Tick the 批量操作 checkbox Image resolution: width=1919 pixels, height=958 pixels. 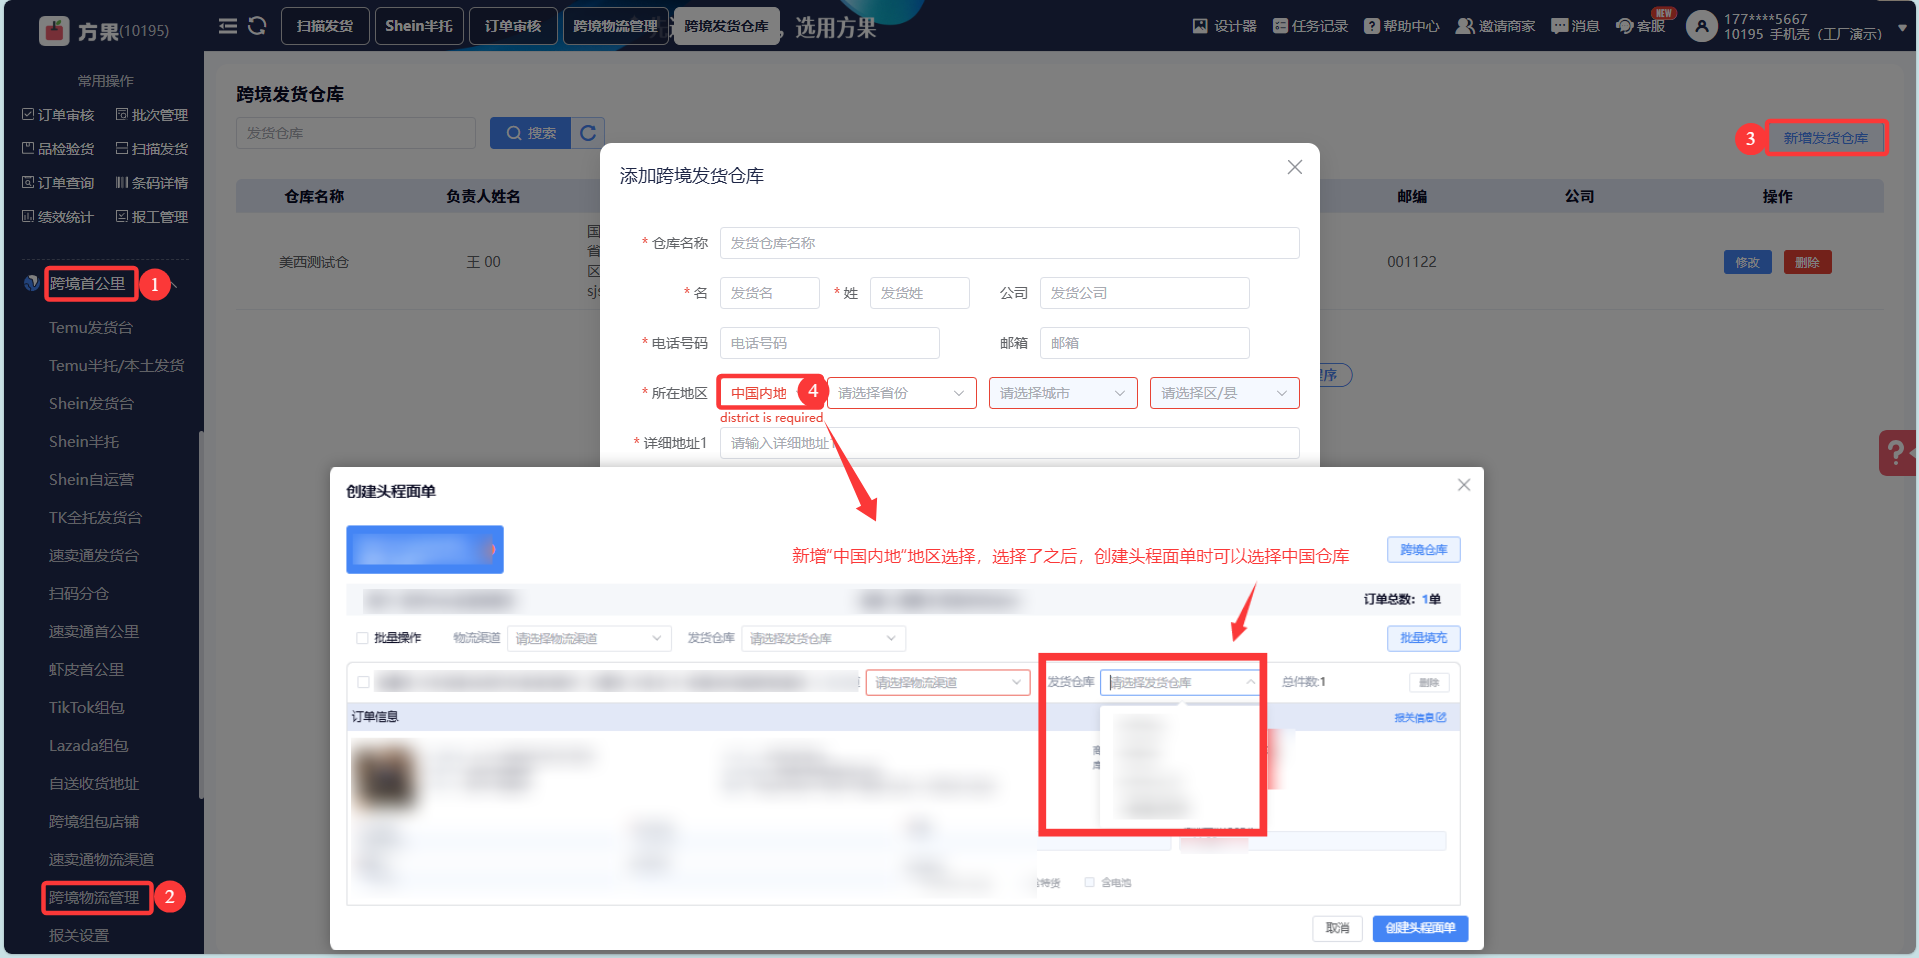click(x=362, y=638)
